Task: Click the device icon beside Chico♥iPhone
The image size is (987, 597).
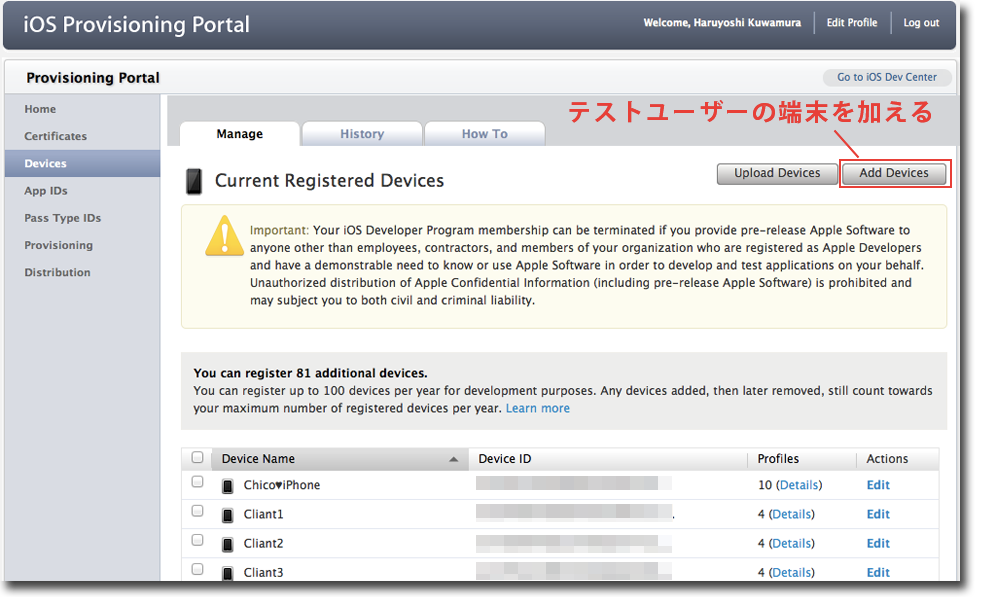Action: point(227,486)
